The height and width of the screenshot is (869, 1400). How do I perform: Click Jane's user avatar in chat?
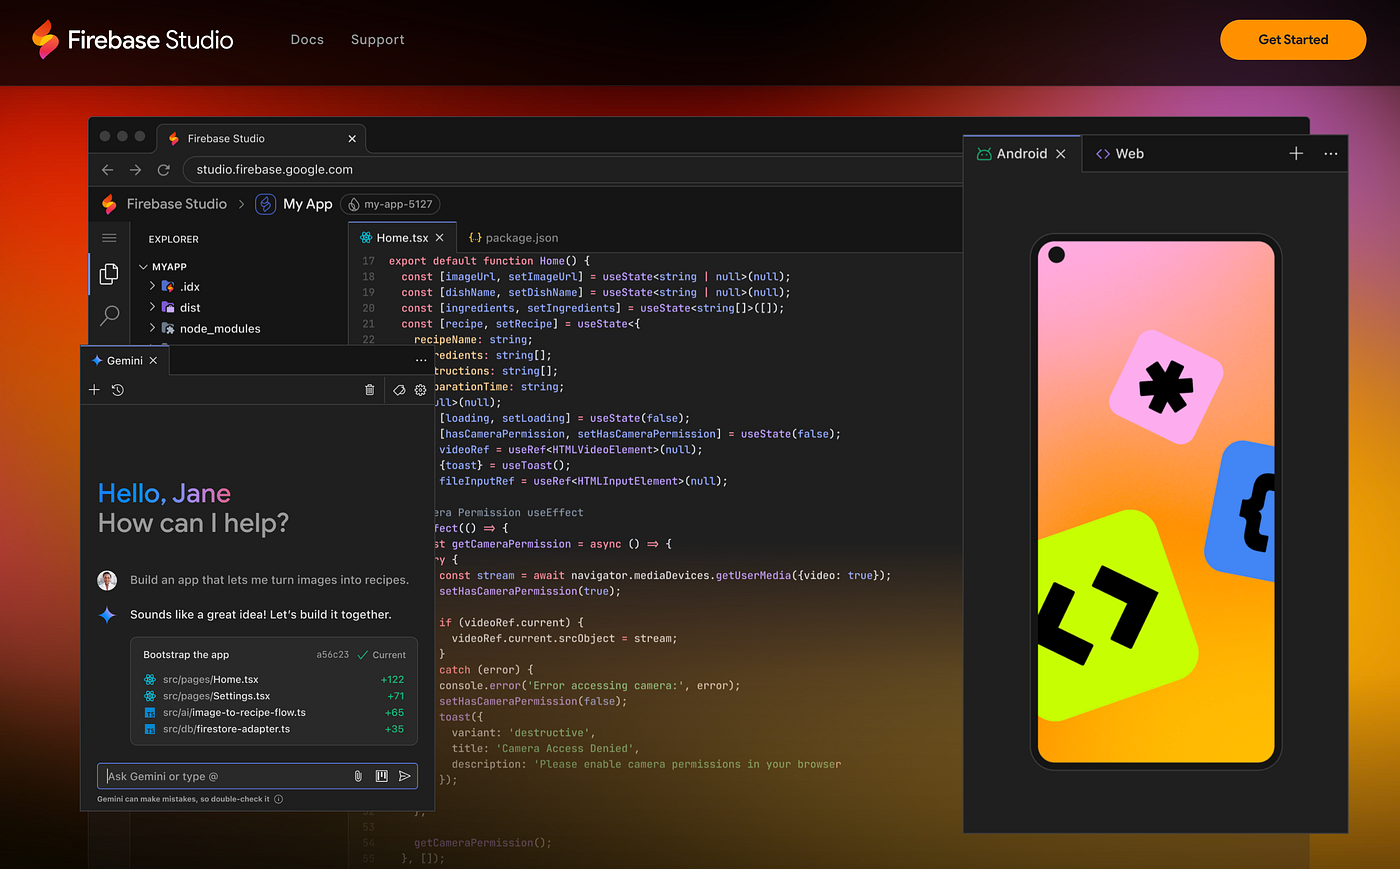coord(107,580)
